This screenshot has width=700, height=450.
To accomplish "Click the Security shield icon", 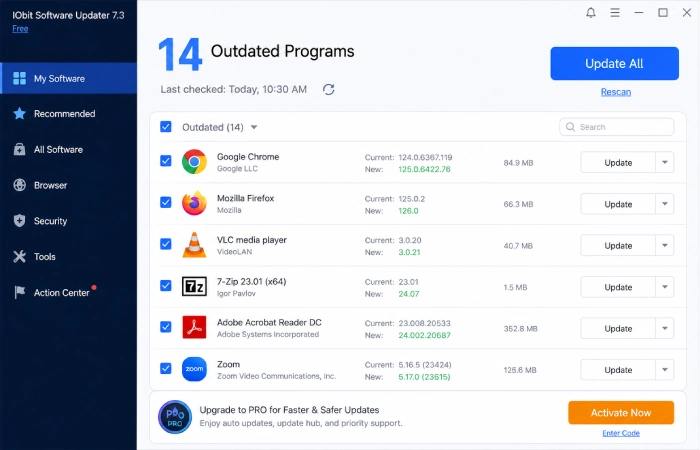I will click(19, 221).
